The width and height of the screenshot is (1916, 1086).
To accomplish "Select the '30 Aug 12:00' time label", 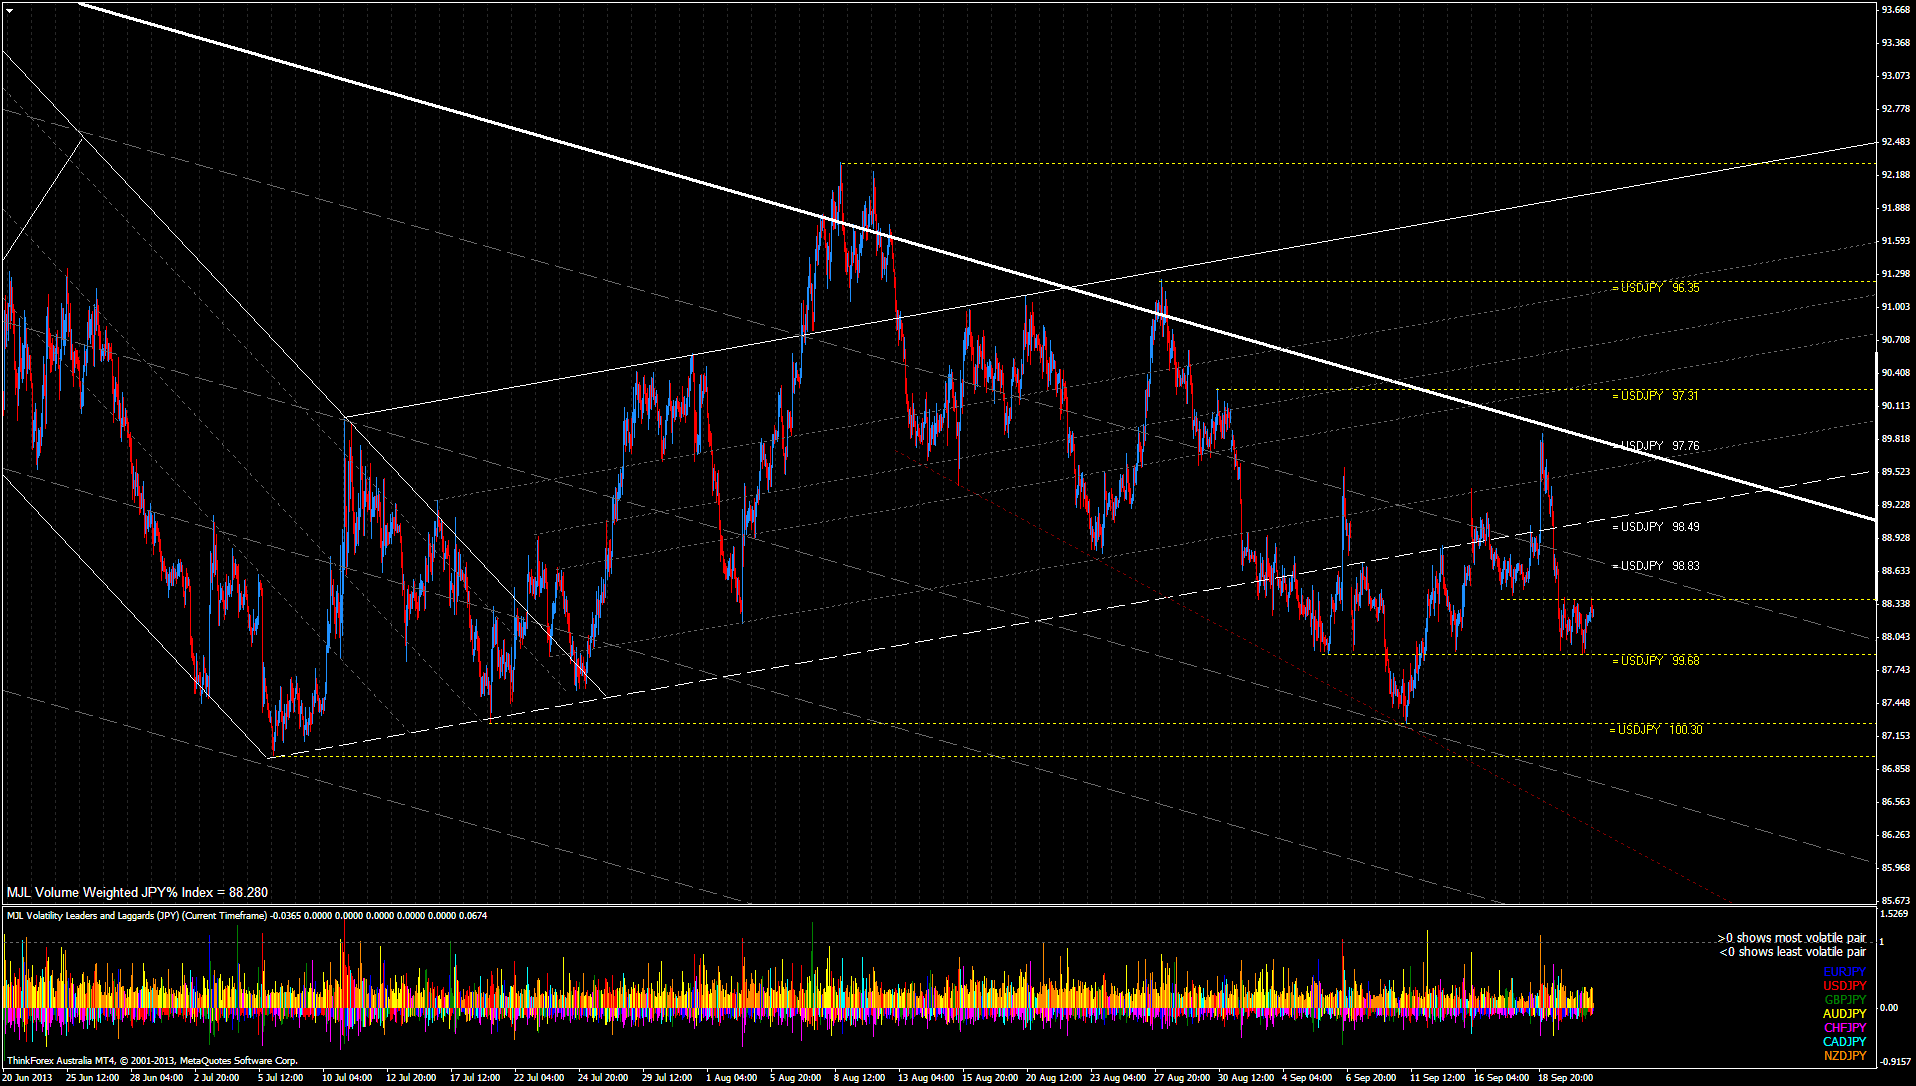I will pyautogui.click(x=1246, y=1078).
